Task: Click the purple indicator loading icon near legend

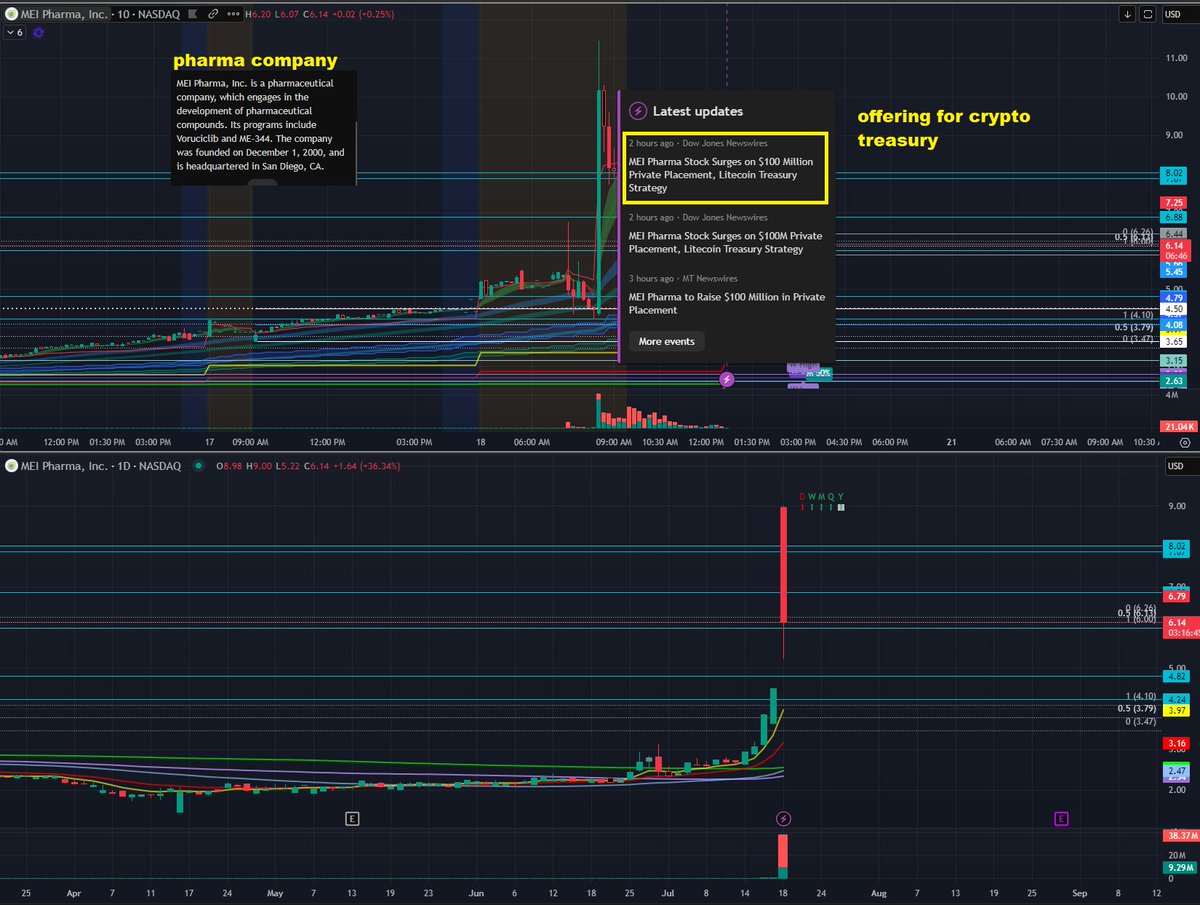Action: [39, 32]
